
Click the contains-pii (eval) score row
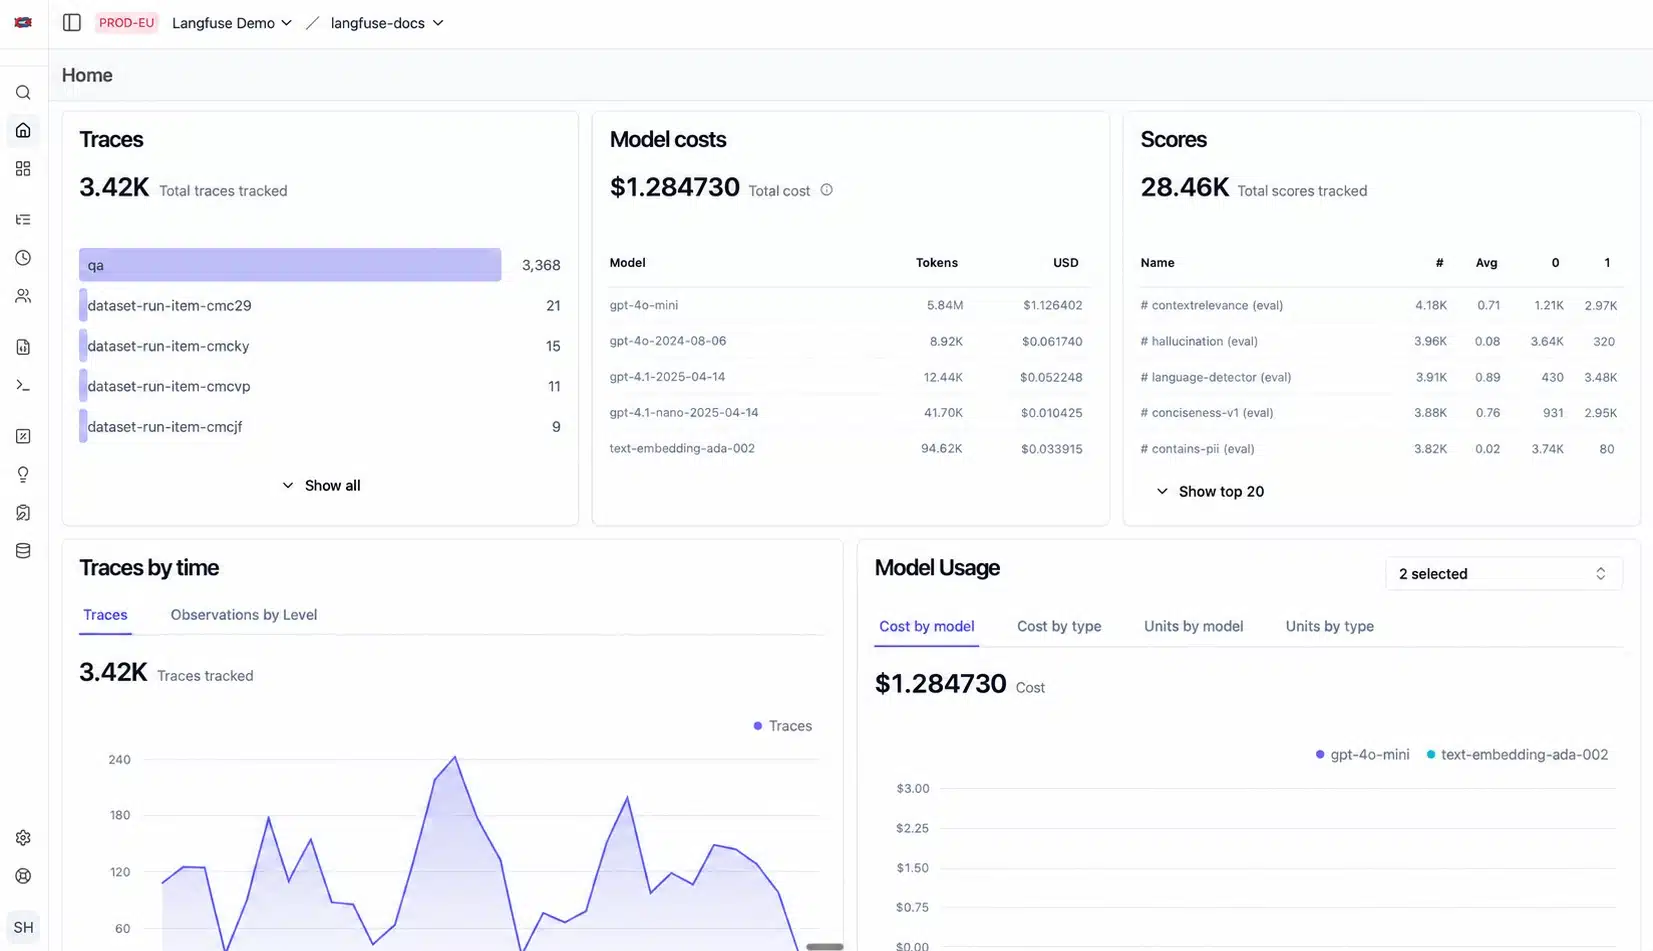(1381, 449)
